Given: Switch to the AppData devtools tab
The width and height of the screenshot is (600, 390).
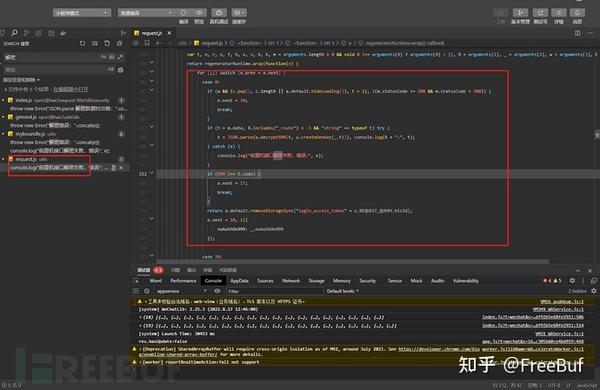Looking at the screenshot, I should click(239, 281).
